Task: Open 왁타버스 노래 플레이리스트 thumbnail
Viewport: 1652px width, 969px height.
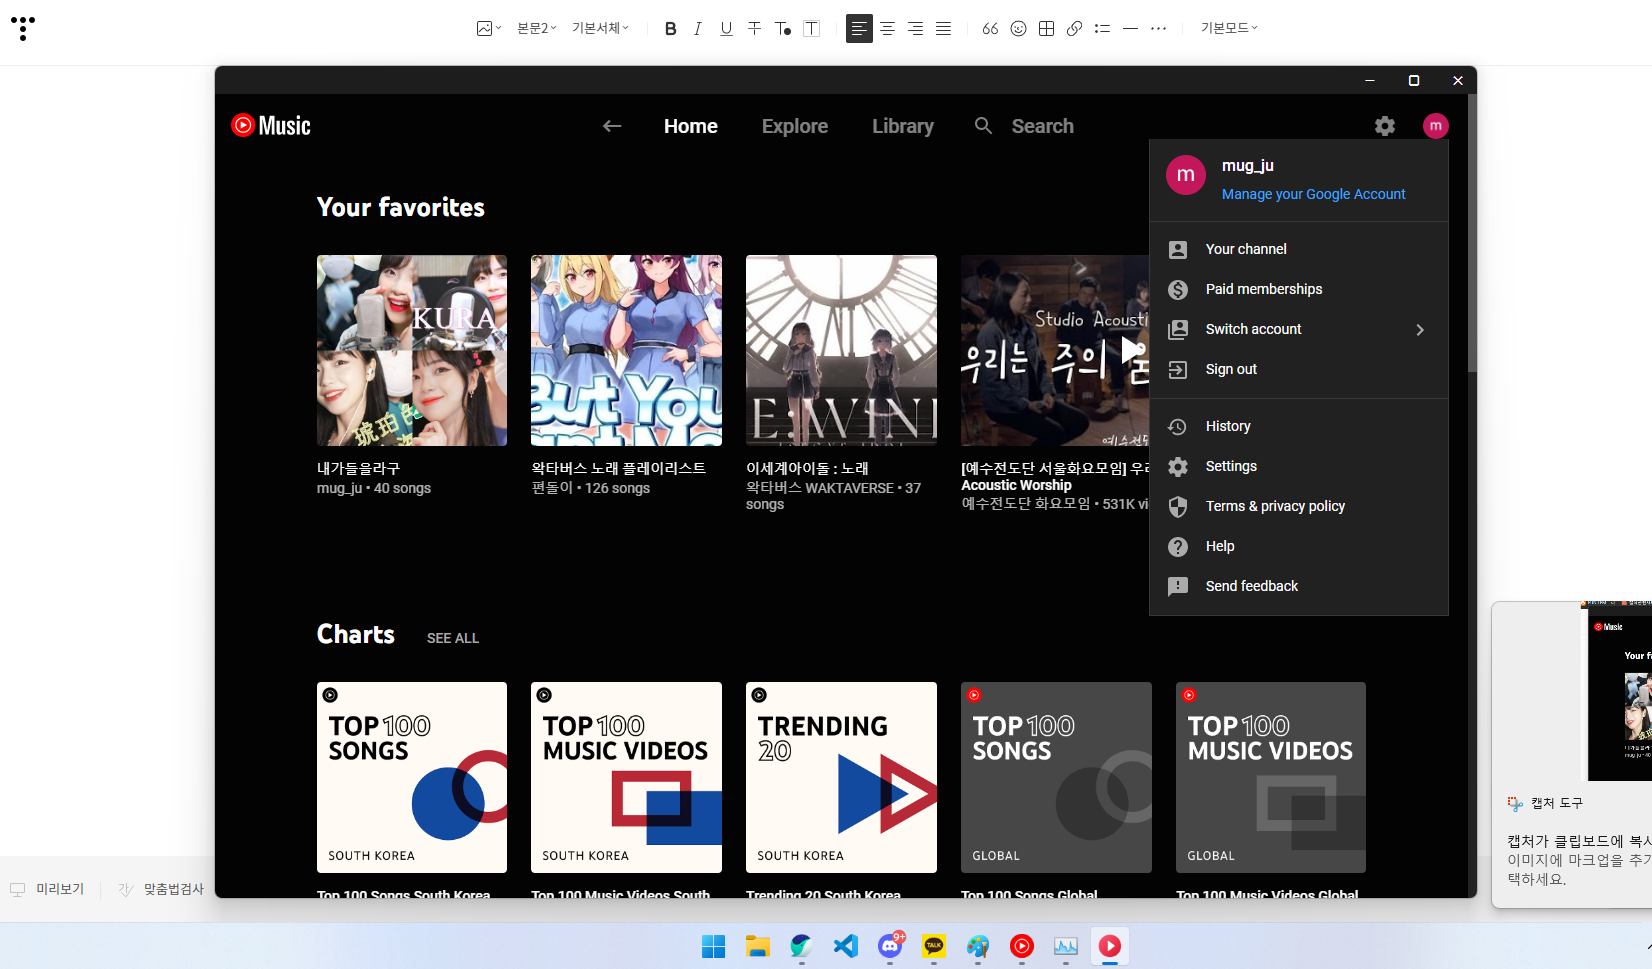Action: [626, 350]
